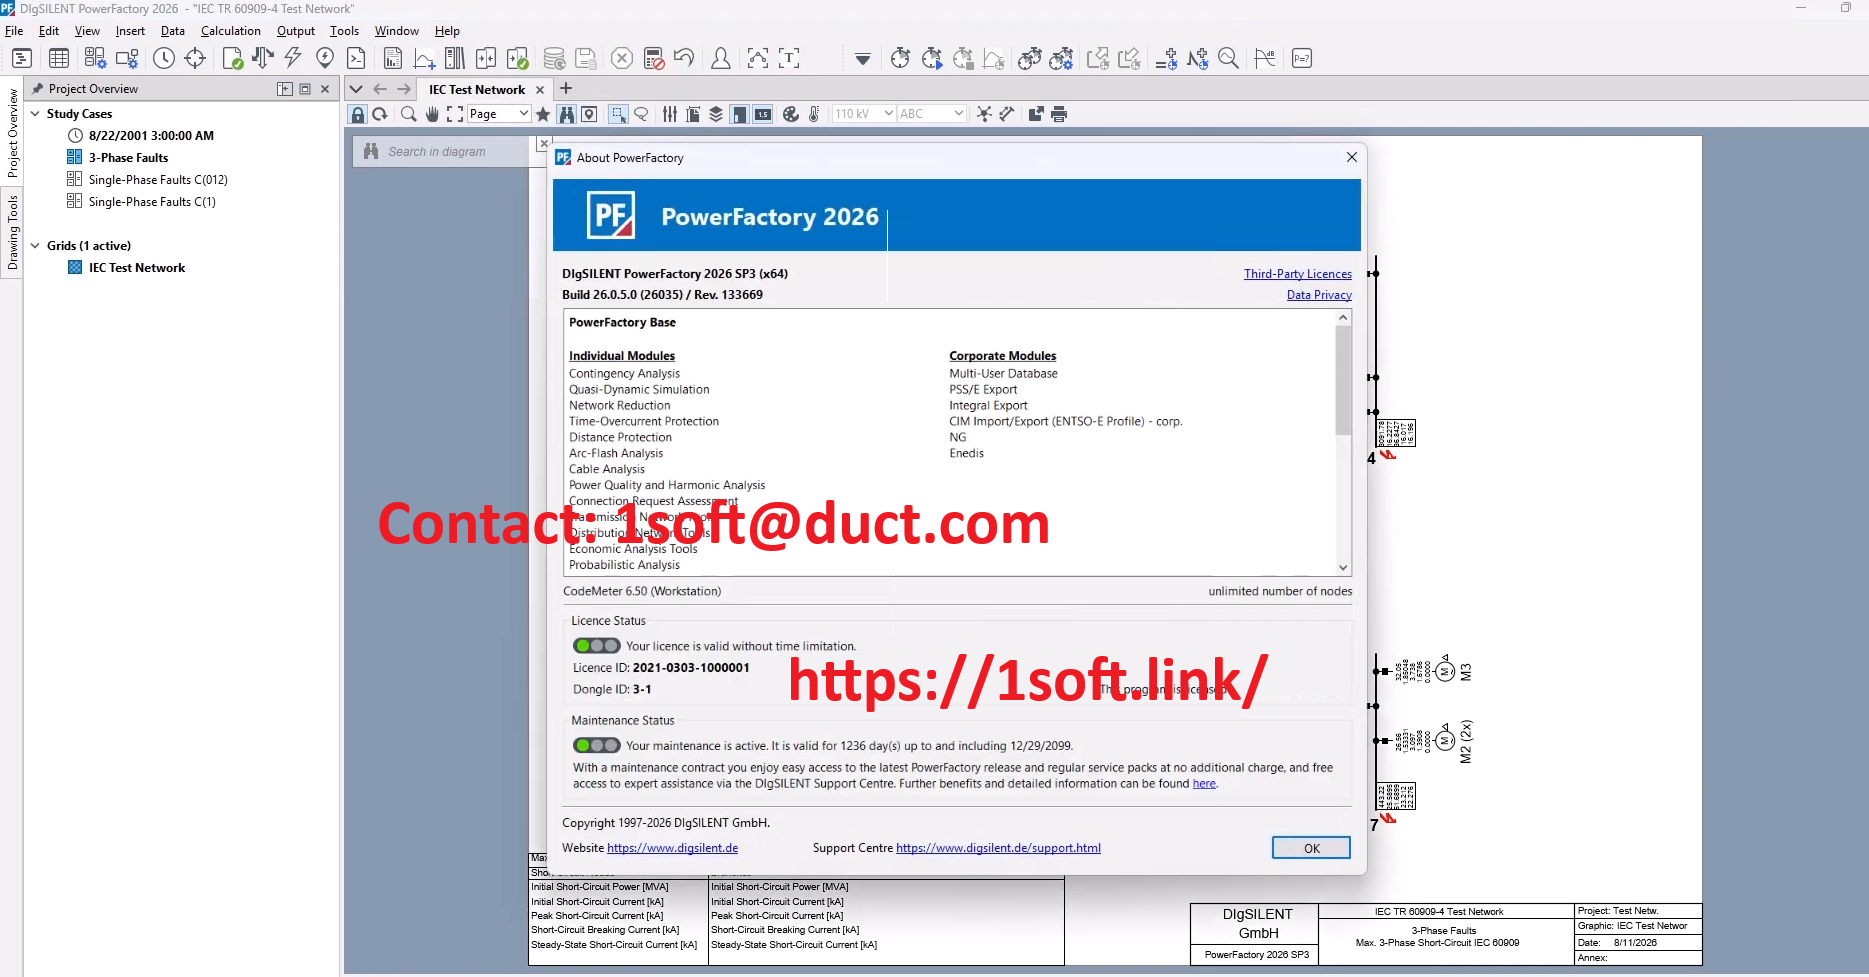Click the calculate initial conditions stopwatch icon
This screenshot has width=1869, height=977.
[x=900, y=58]
